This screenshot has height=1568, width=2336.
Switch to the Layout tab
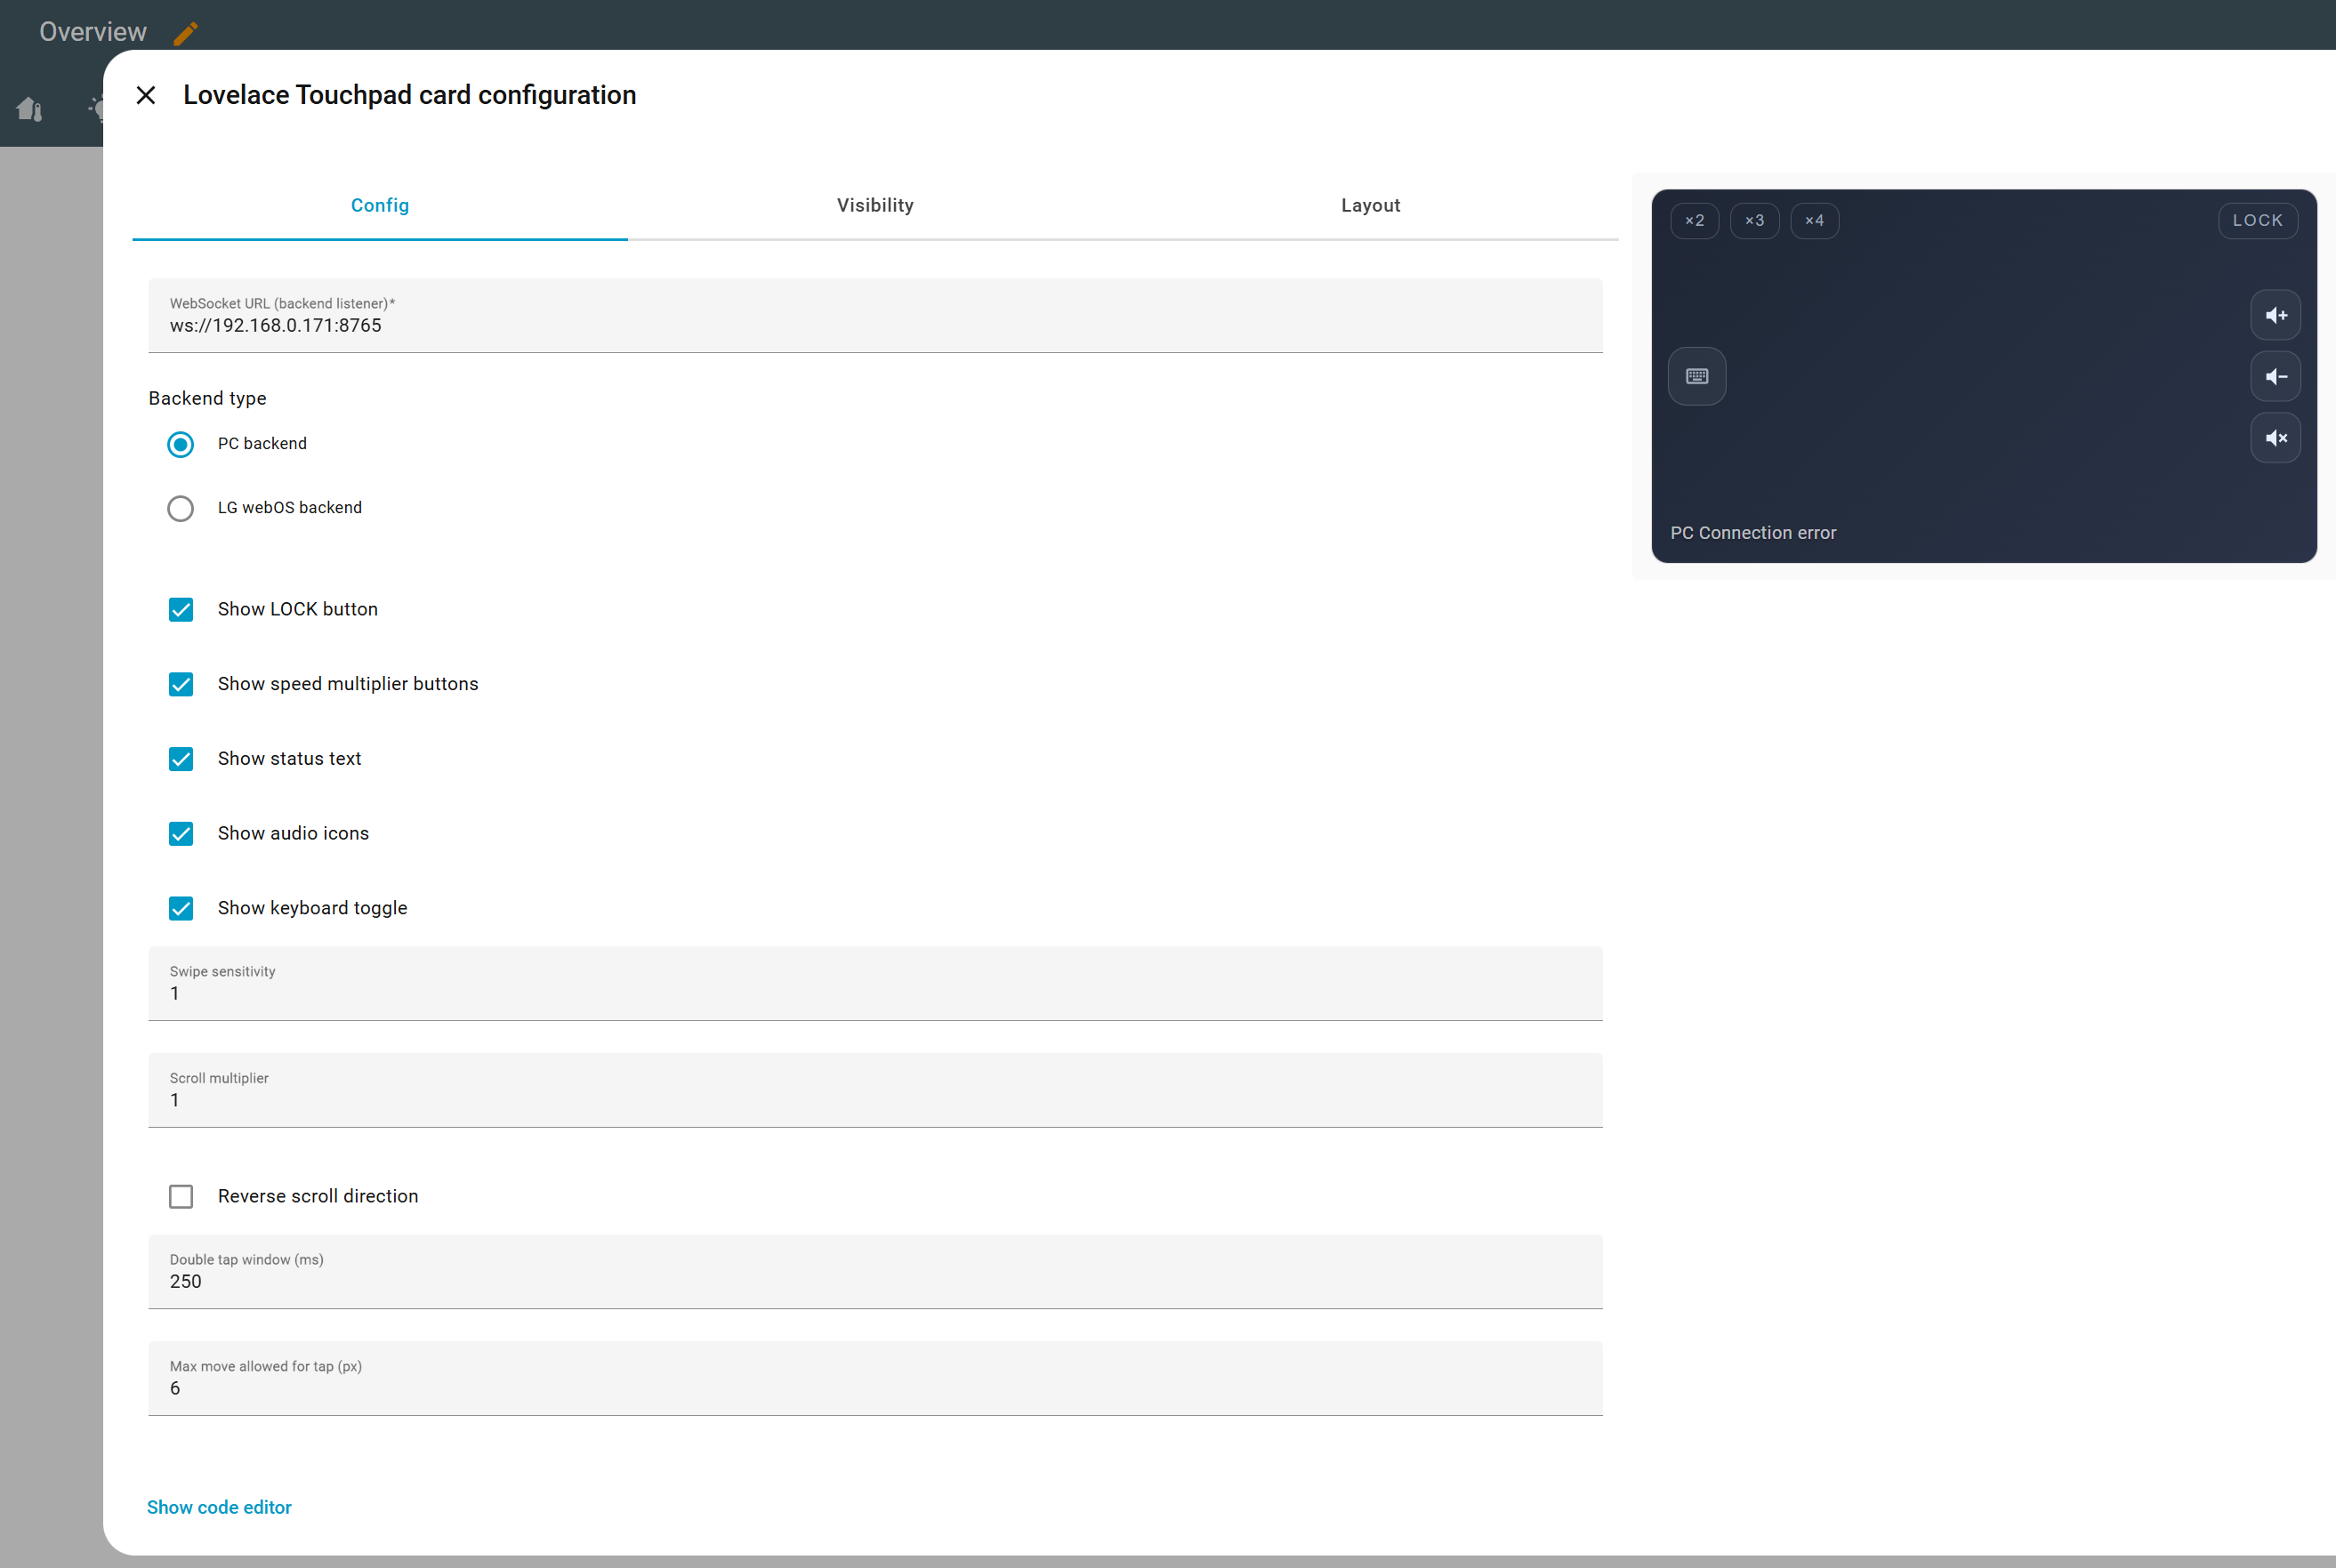[x=1370, y=205]
